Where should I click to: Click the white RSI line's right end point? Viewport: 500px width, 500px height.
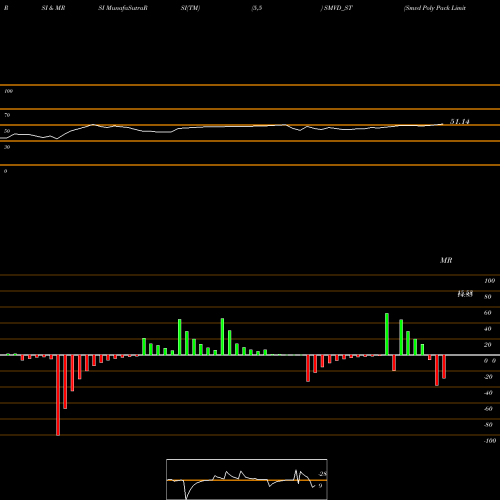[x=443, y=124]
